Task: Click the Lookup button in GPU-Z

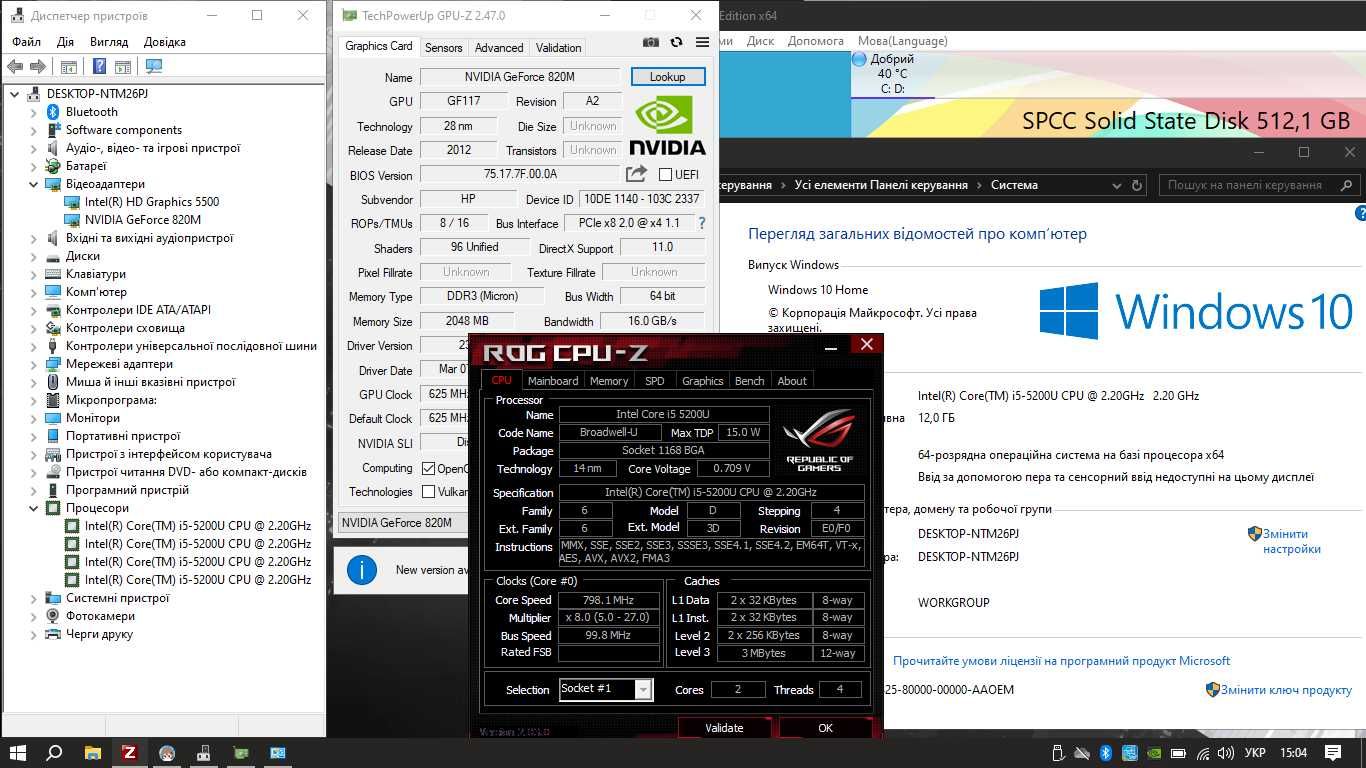Action: click(x=668, y=77)
